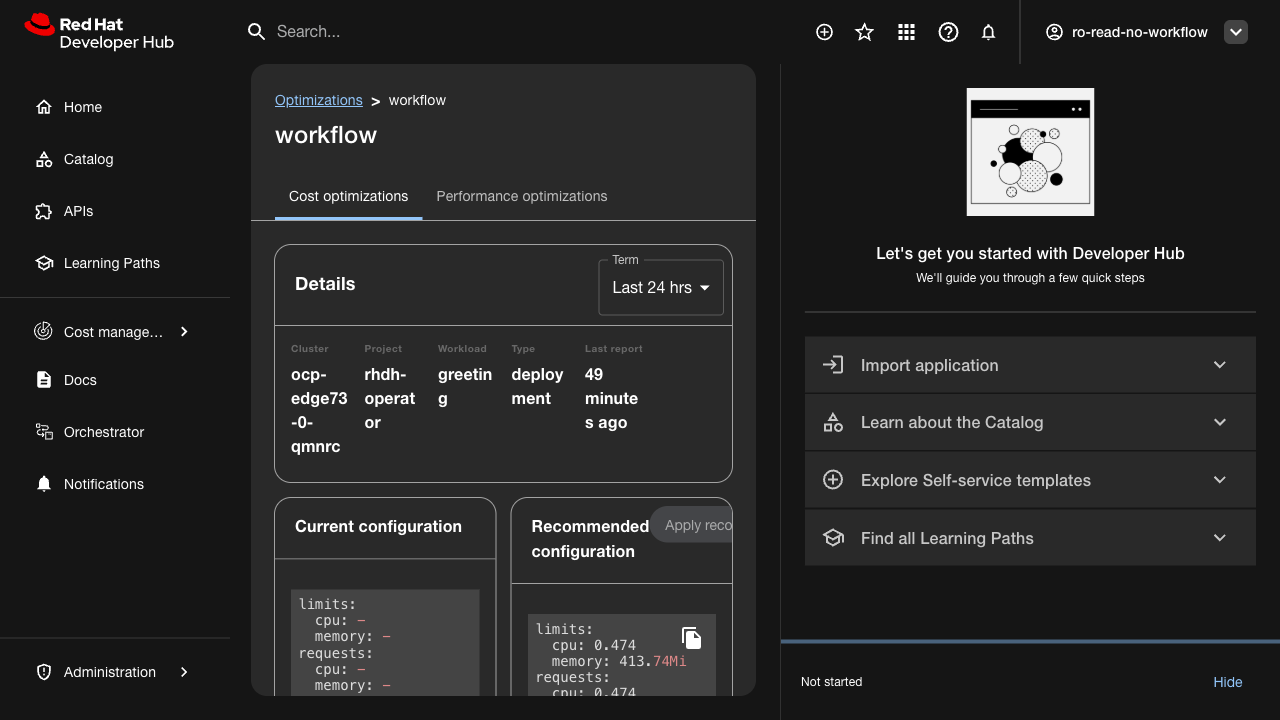
Task: Click cluster value ocp-edge73-0-qmnrc
Action: point(319,410)
